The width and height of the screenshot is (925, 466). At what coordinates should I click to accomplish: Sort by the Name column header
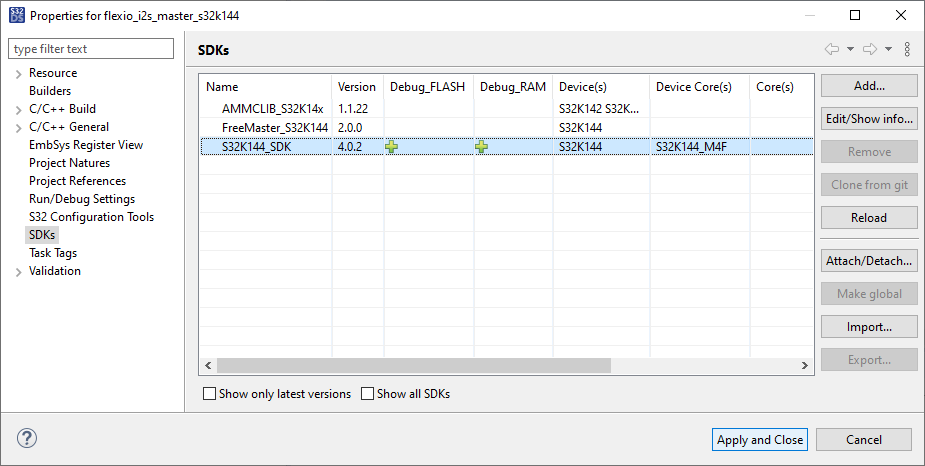[x=265, y=87]
